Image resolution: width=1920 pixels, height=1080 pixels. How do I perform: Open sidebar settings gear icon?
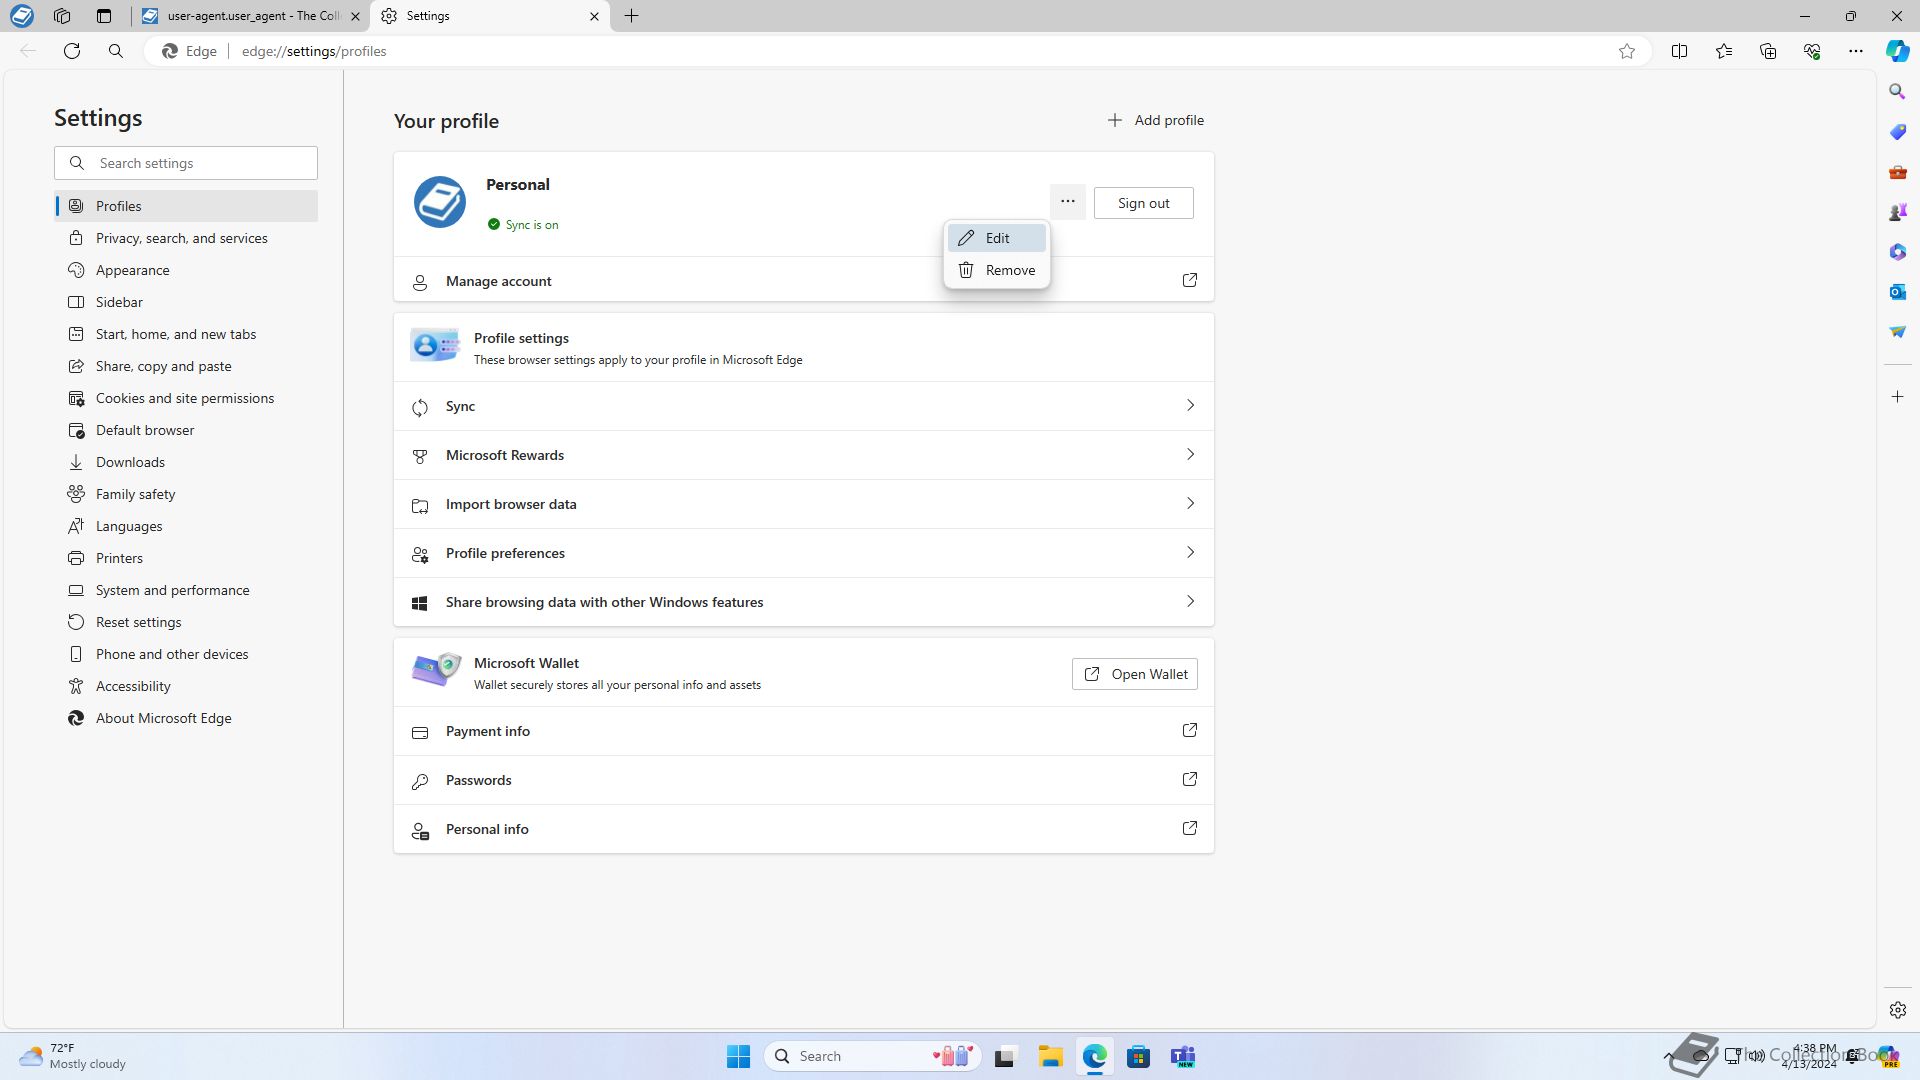coord(1897,1010)
